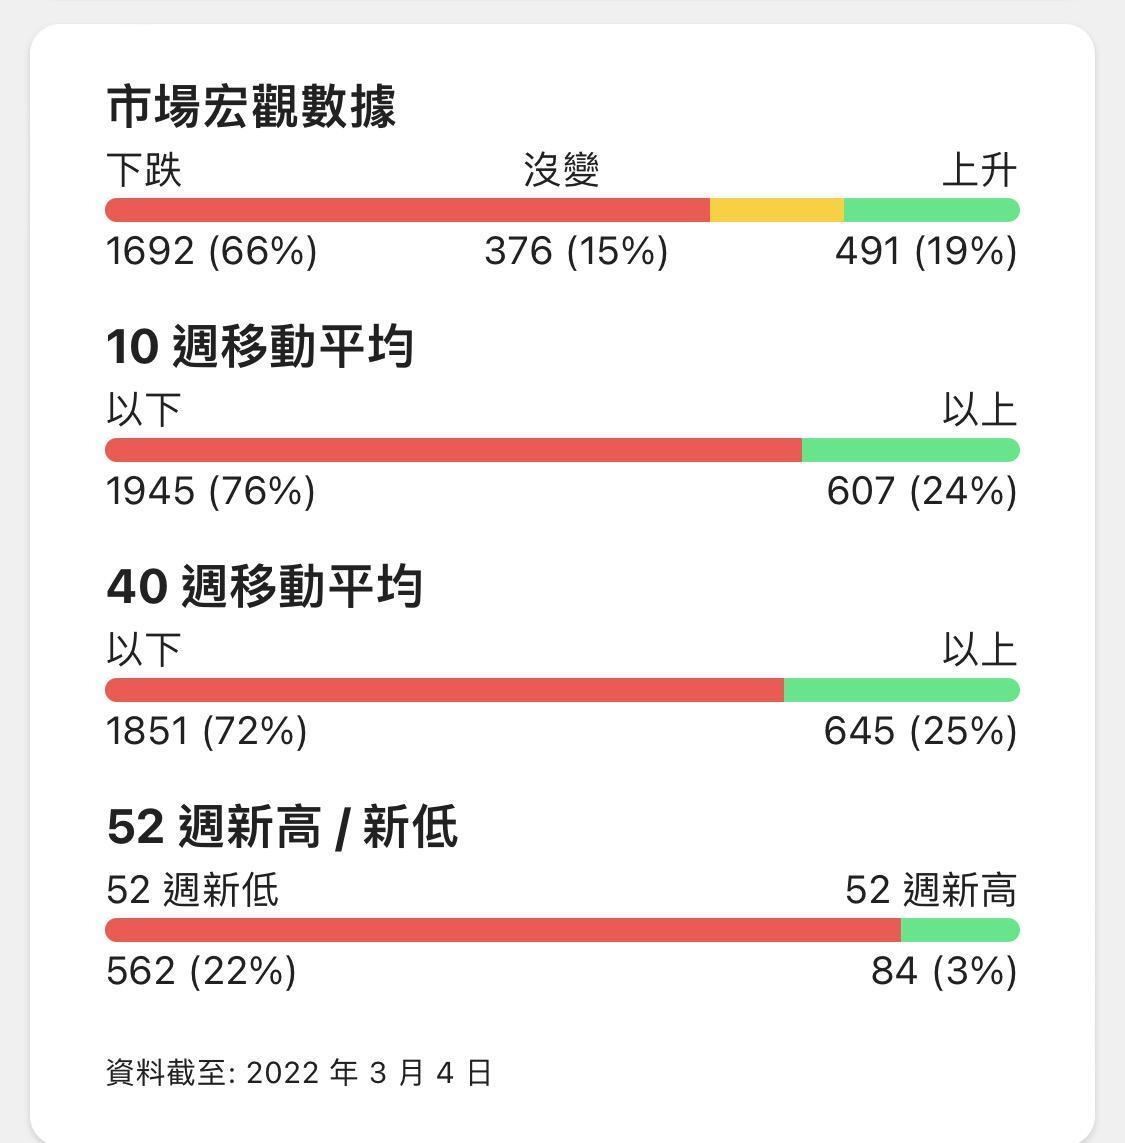The width and height of the screenshot is (1125, 1143).
Task: Click the 607 (24%) value
Action: click(x=922, y=491)
